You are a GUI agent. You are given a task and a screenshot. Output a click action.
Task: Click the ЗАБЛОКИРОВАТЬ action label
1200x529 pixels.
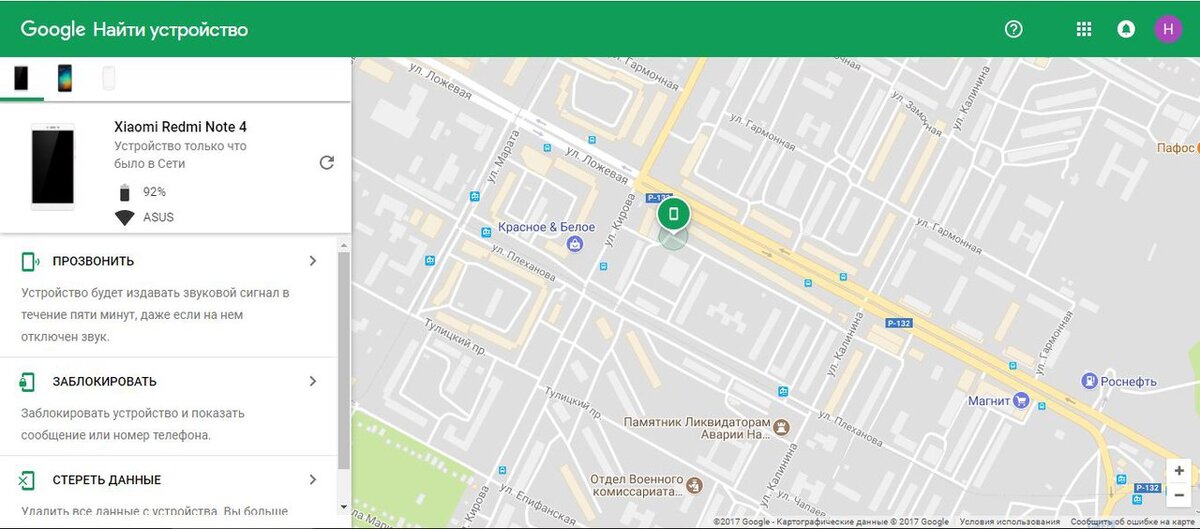click(104, 381)
